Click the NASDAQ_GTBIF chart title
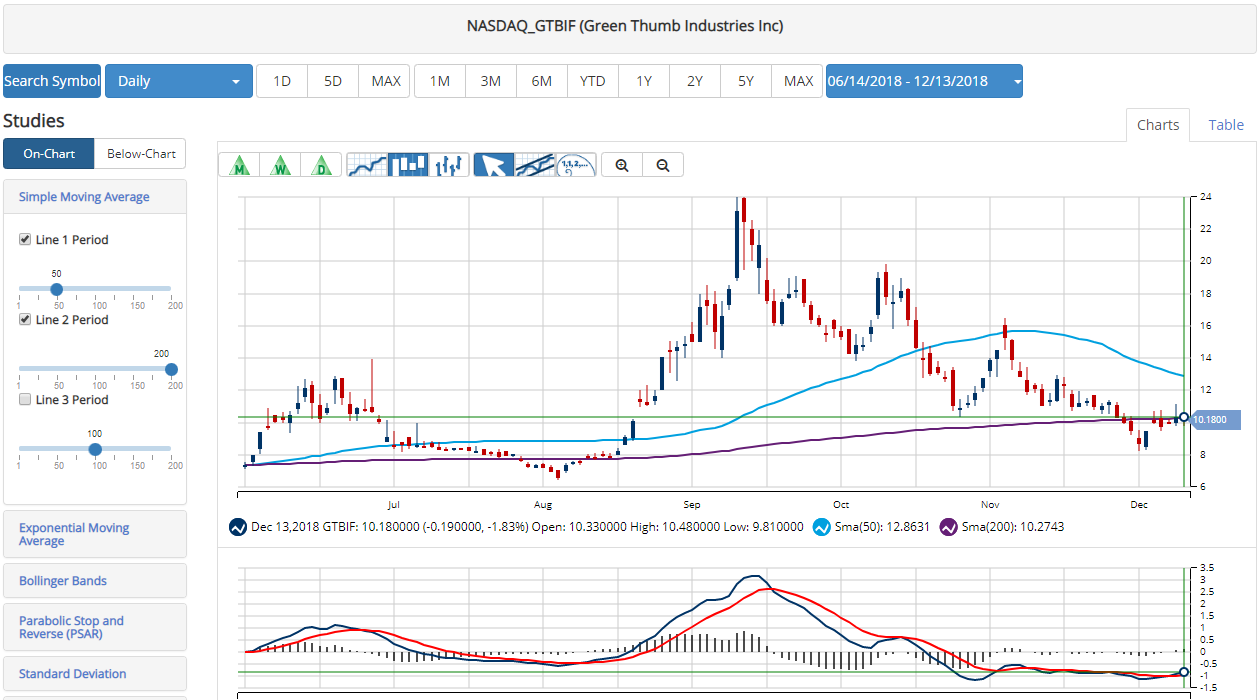Image resolution: width=1260 pixels, height=700 pixels. pos(625,26)
